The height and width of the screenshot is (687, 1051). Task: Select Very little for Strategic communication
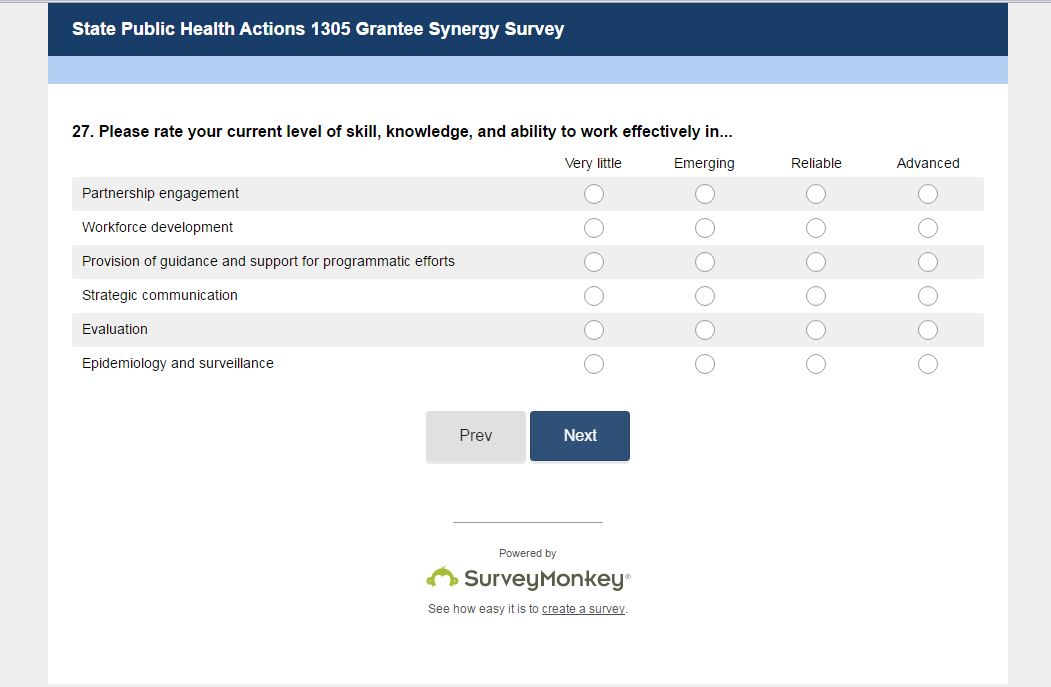pos(594,296)
